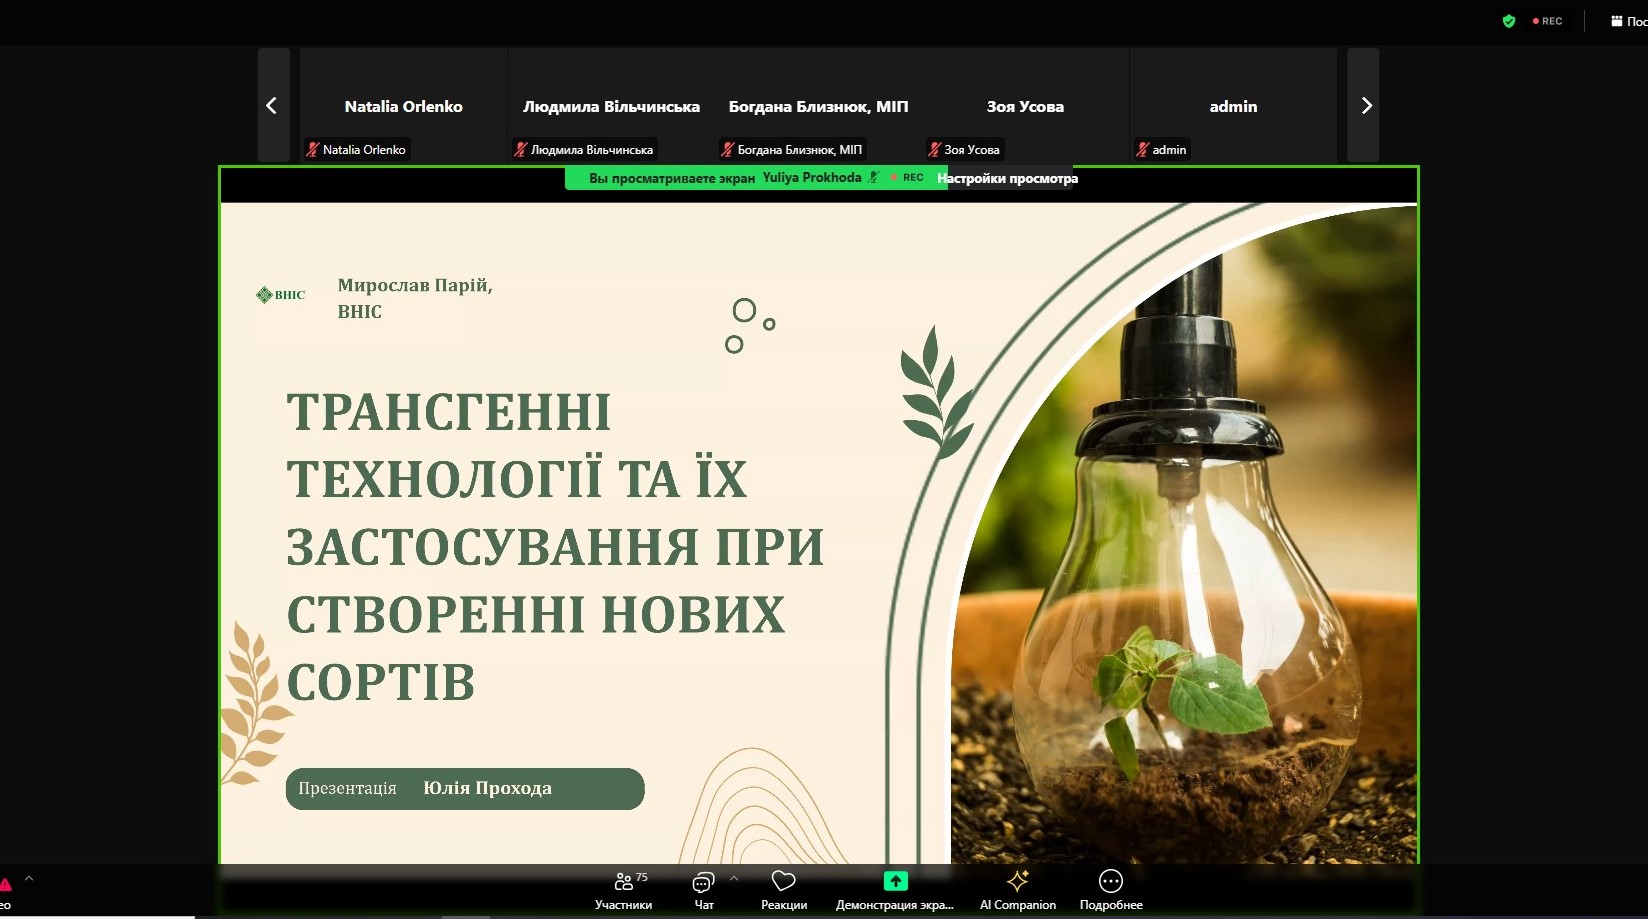The image size is (1648, 919).
Task: Click the REC recording indicator at top right
Action: tap(1548, 21)
